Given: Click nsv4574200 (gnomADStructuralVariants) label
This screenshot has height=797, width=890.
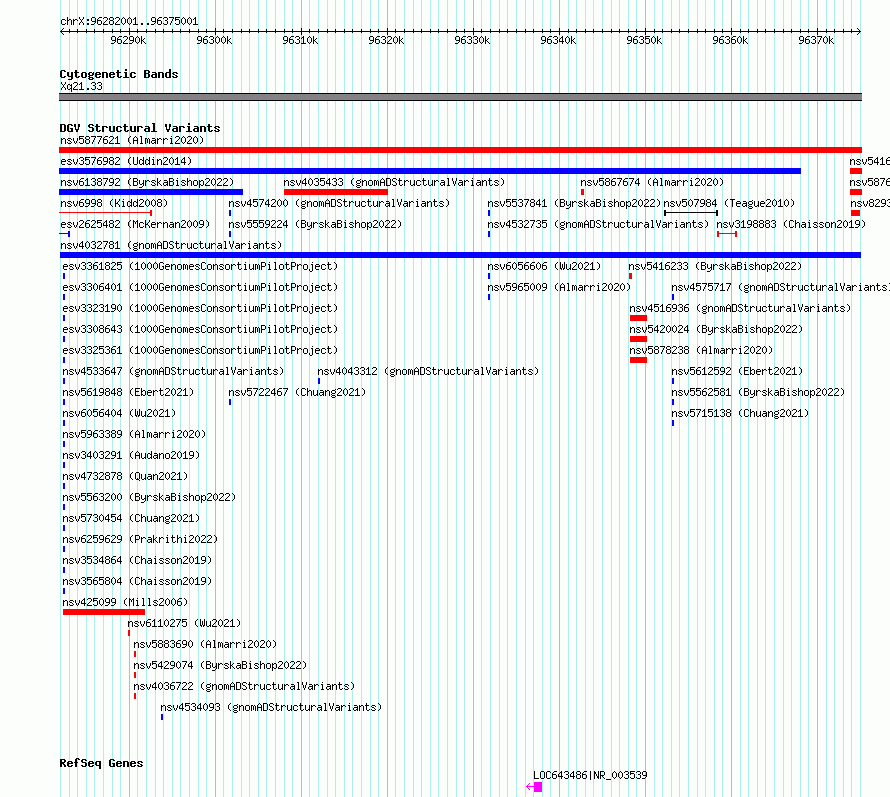Looking at the screenshot, I should click(x=339, y=203).
